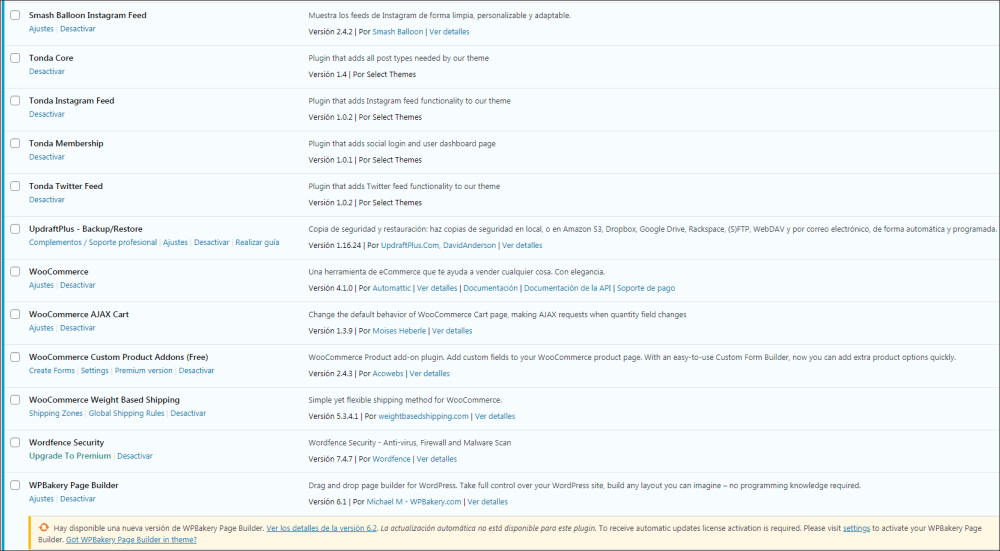View details of WooCommerce version 4.1.0
1000x551 pixels.
point(437,288)
